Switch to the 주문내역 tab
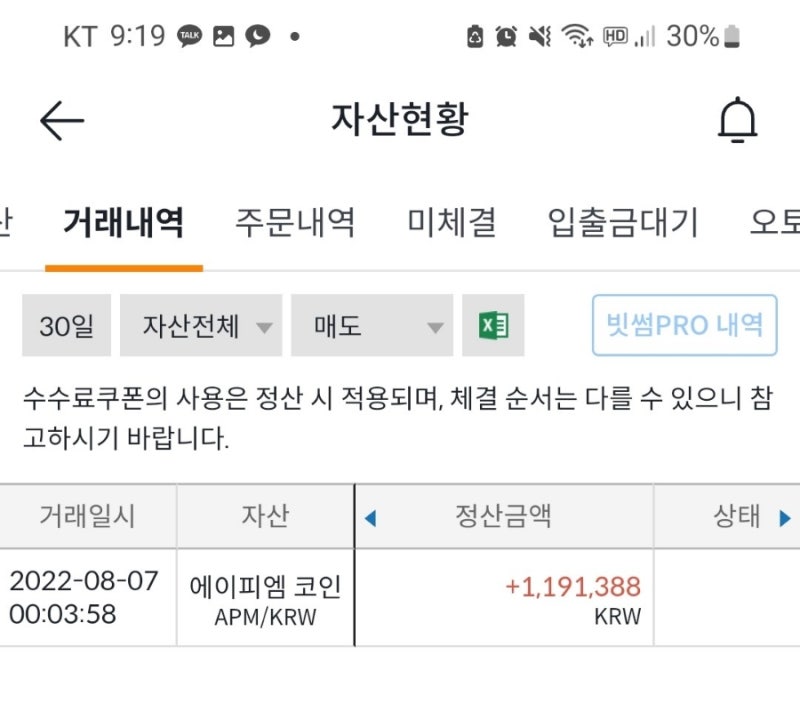Viewport: 800px width, 711px height. 295,223
